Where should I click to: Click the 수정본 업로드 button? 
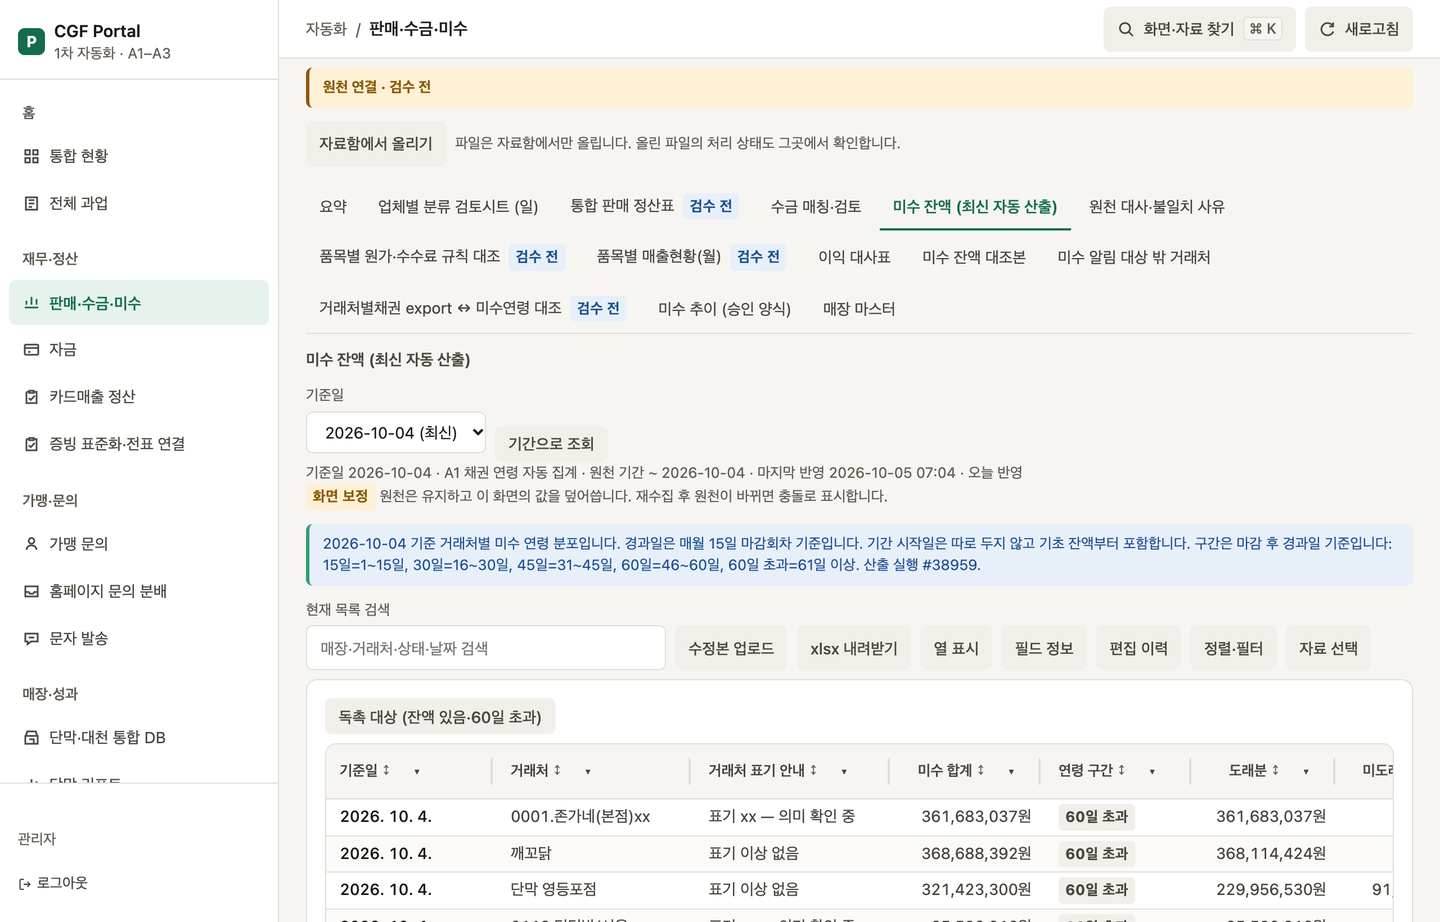[x=731, y=648]
